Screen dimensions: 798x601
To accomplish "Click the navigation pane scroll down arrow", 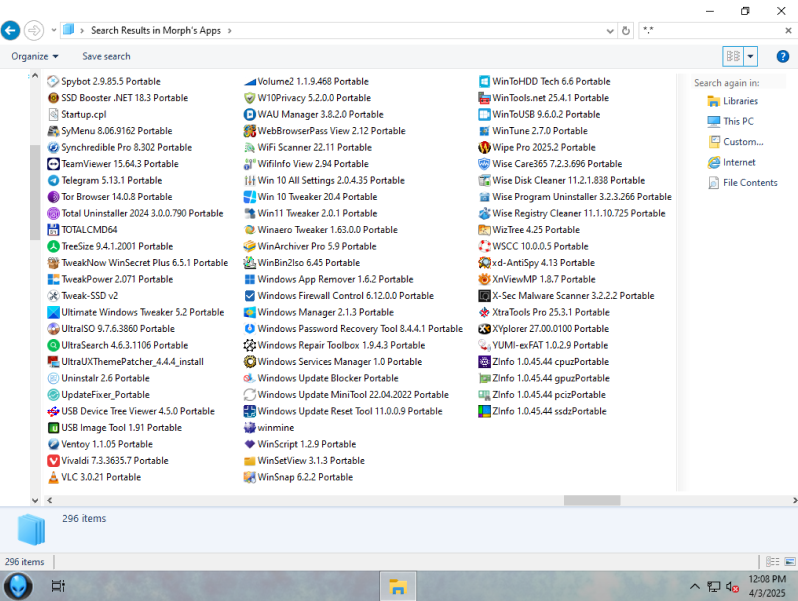I will [x=35, y=500].
